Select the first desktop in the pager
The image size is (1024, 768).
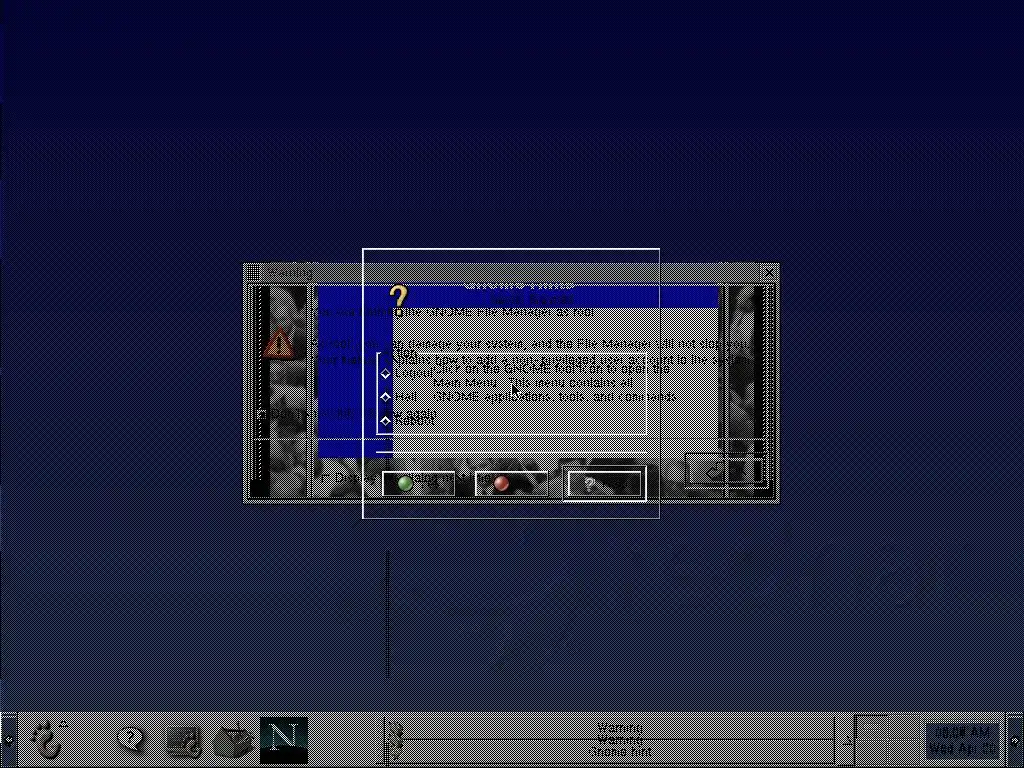[x=870, y=728]
